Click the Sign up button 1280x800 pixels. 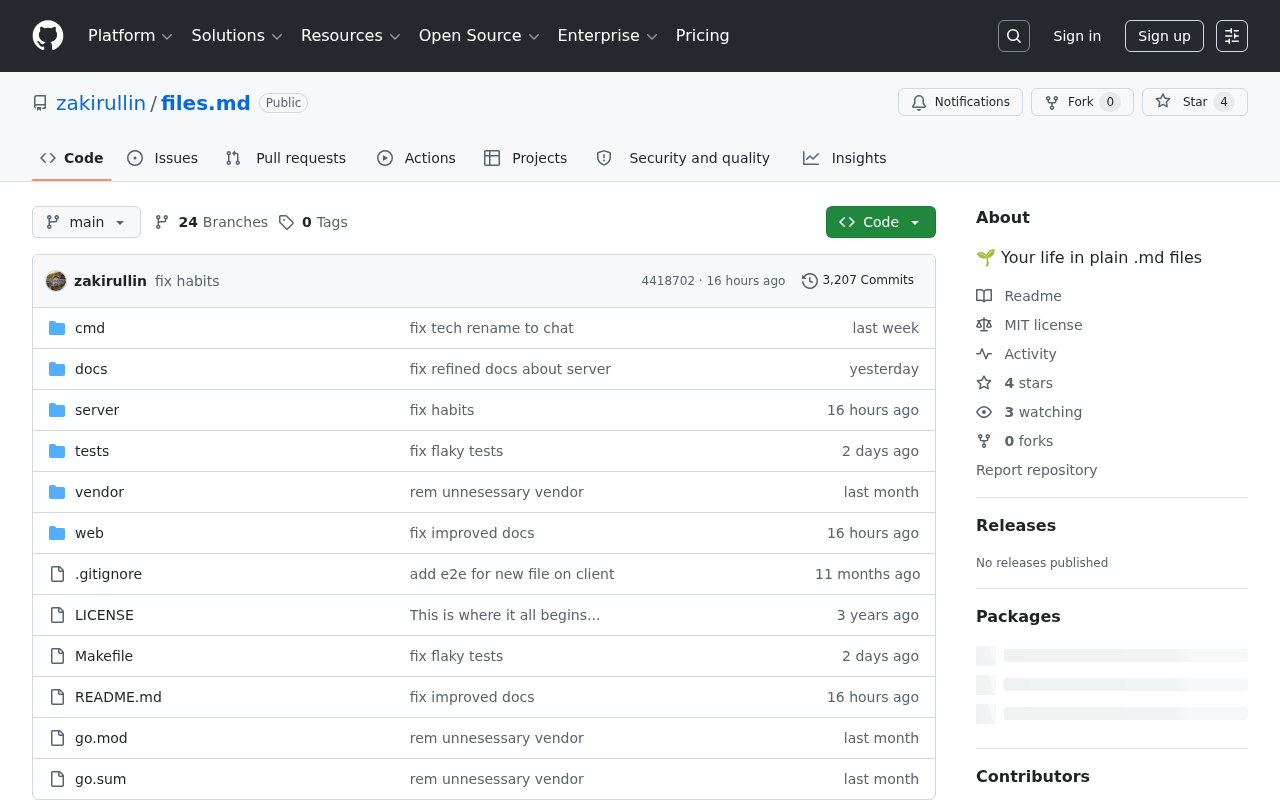pyautogui.click(x=1164, y=36)
